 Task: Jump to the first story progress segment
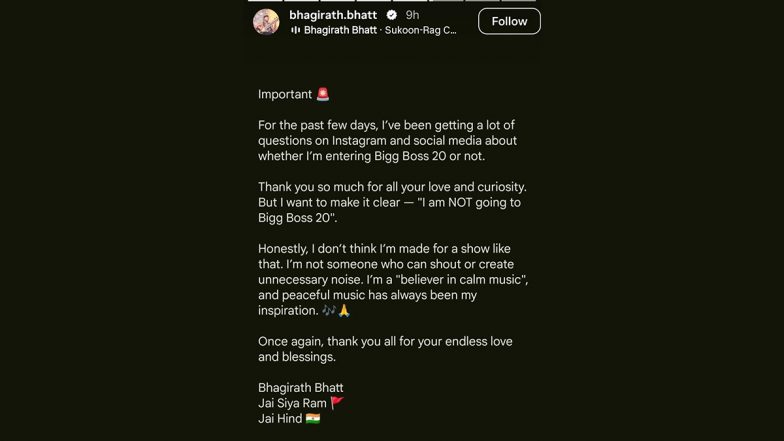(x=265, y=1)
